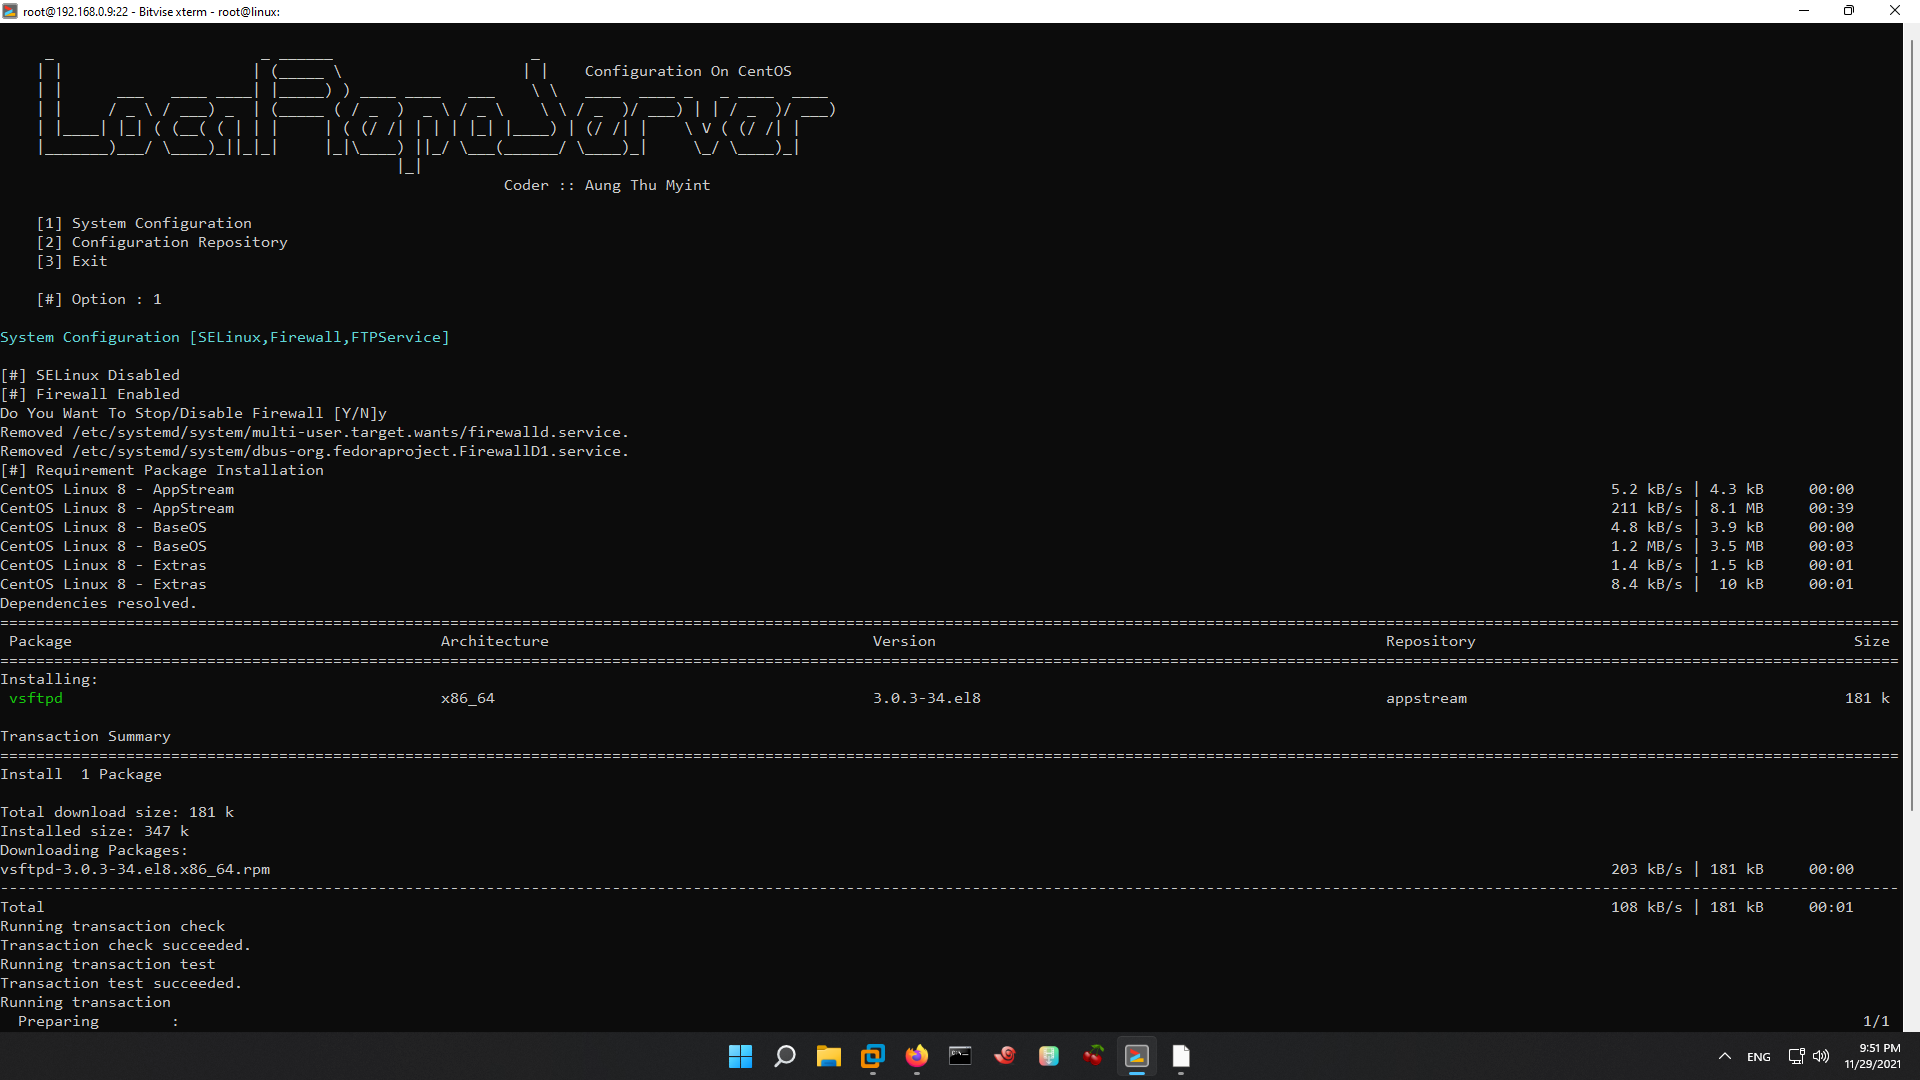Switch to Bitvise xterm taskbar icon
1920x1080 pixels.
point(1137,1056)
